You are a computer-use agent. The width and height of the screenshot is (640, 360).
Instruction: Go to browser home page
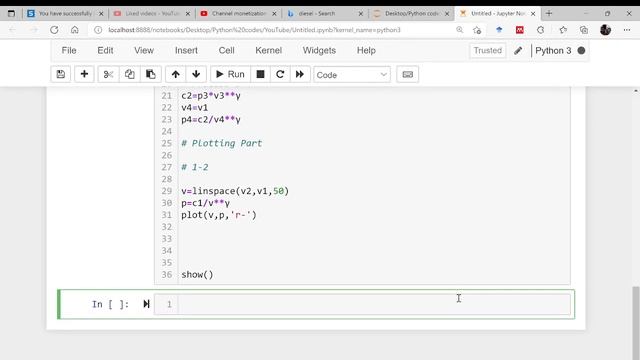tap(74, 30)
